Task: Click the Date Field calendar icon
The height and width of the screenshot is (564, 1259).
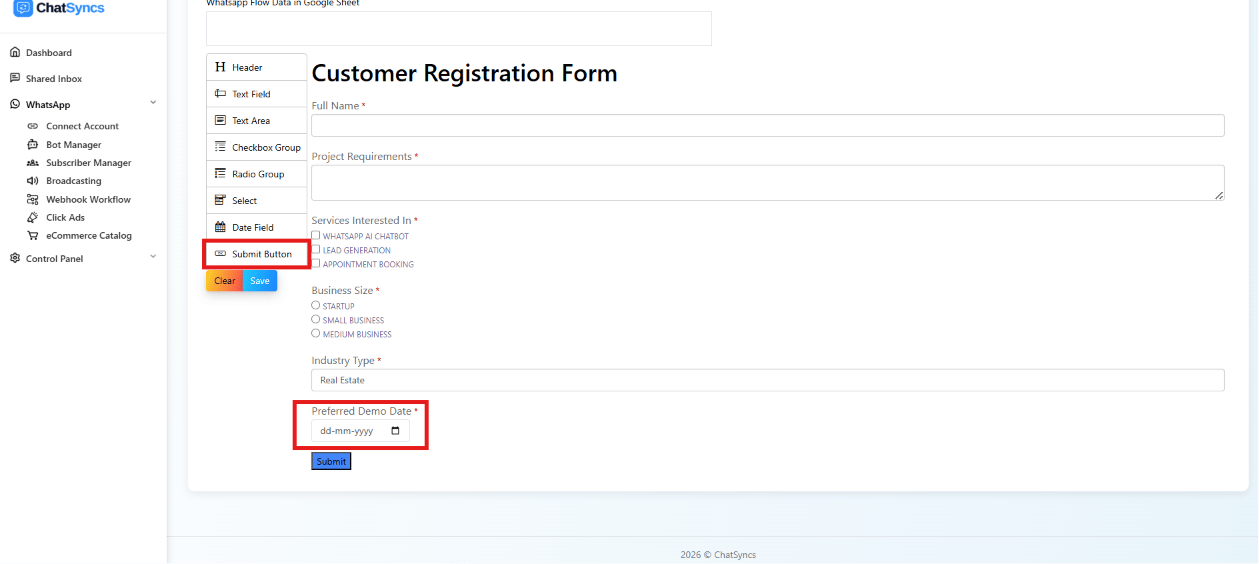Action: pos(220,227)
